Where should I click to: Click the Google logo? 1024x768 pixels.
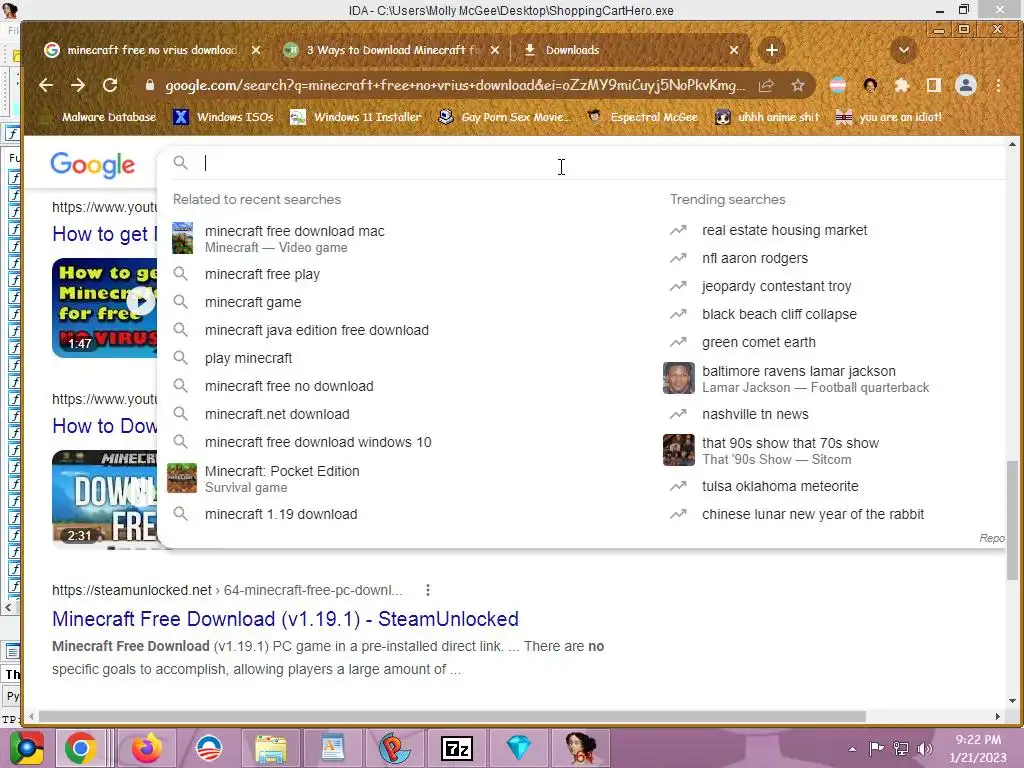93,165
